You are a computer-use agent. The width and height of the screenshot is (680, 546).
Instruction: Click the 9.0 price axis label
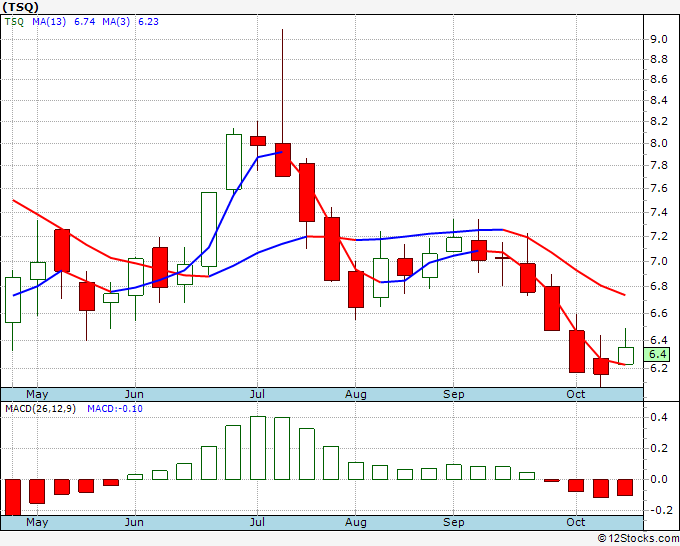[658, 39]
